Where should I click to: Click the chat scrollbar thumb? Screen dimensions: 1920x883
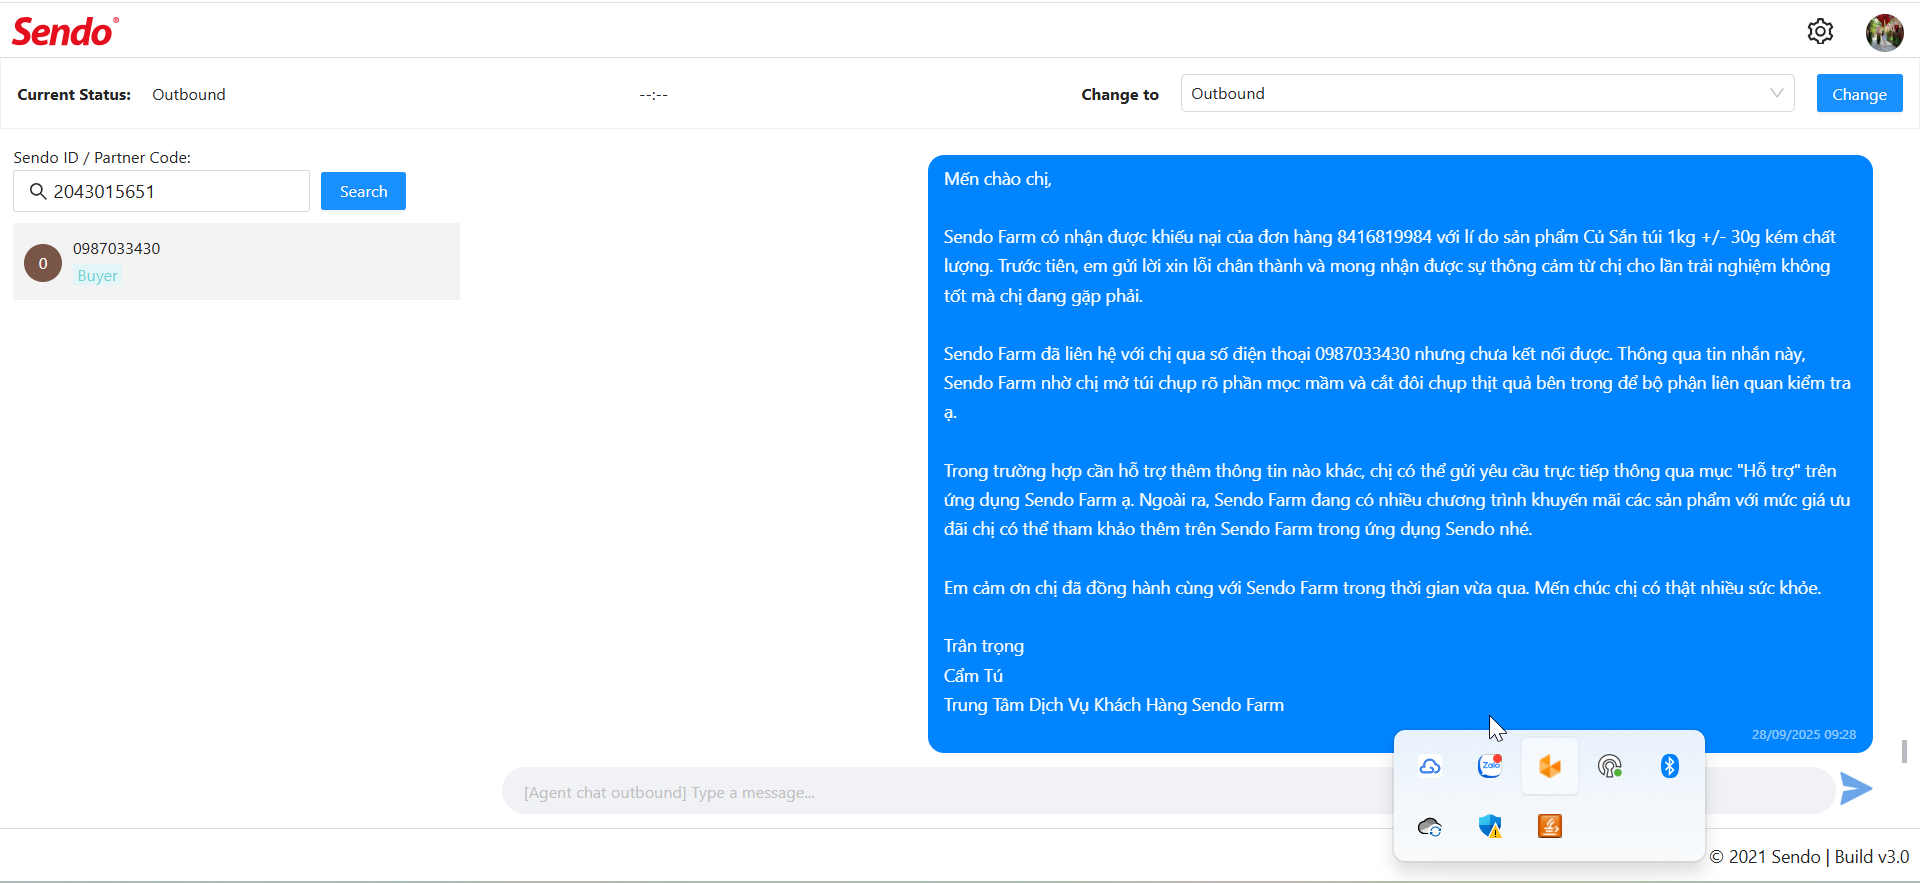coord(1904,751)
